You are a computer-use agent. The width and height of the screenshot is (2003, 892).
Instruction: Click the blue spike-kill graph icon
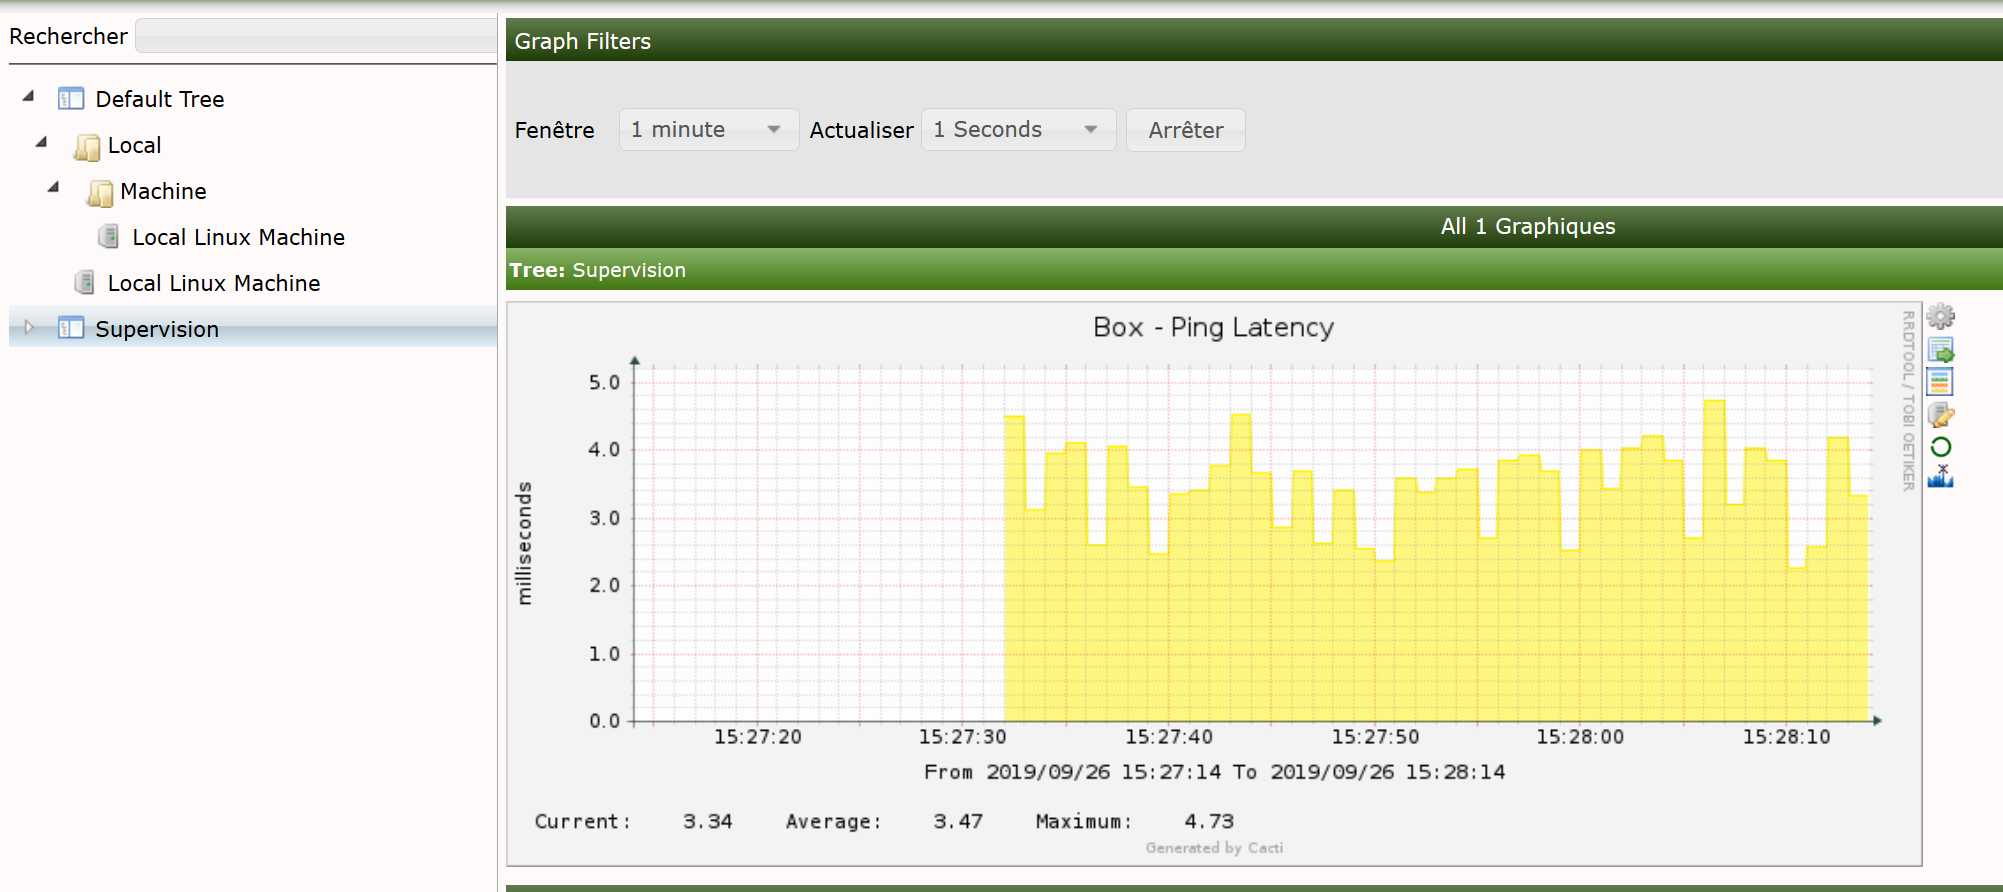[1940, 477]
